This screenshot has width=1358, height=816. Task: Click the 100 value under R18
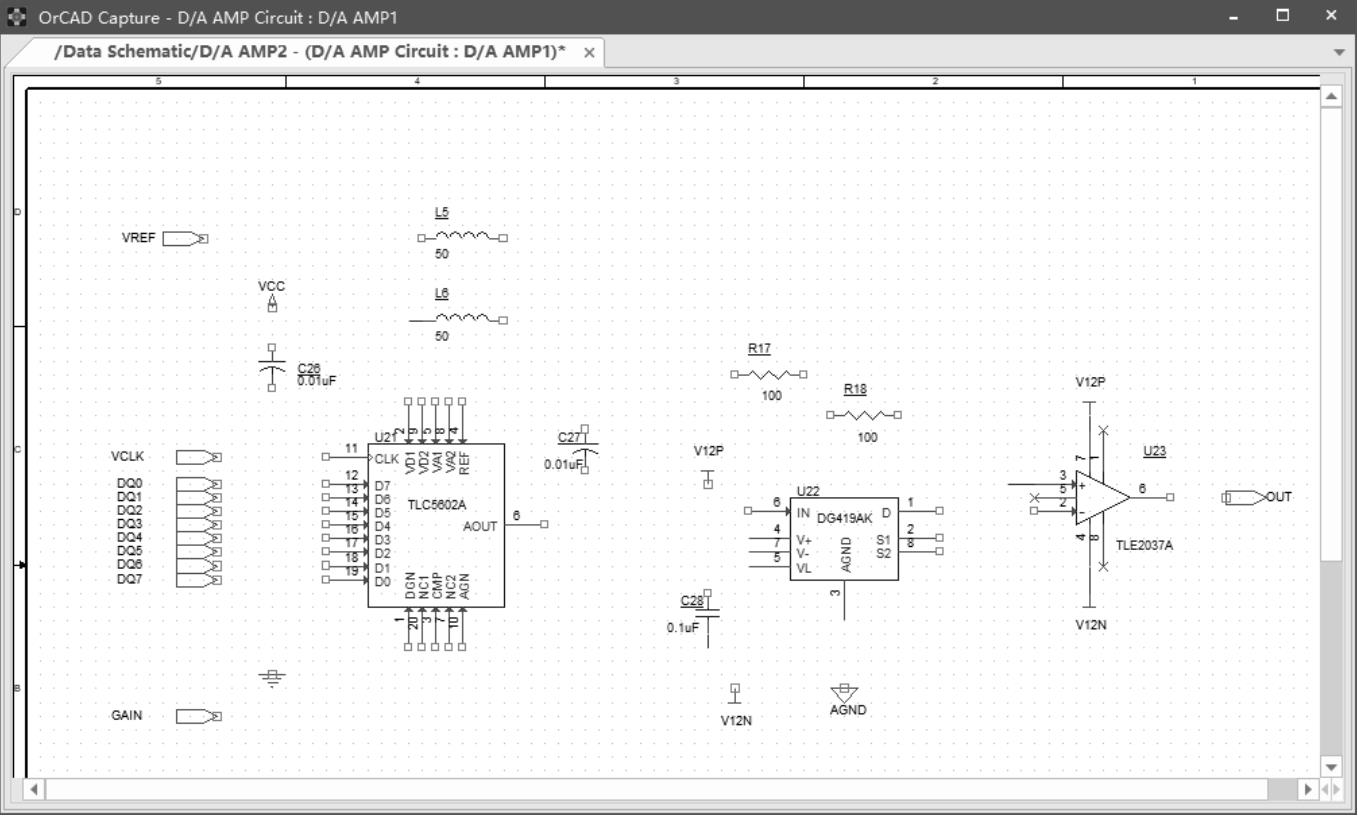[868, 437]
